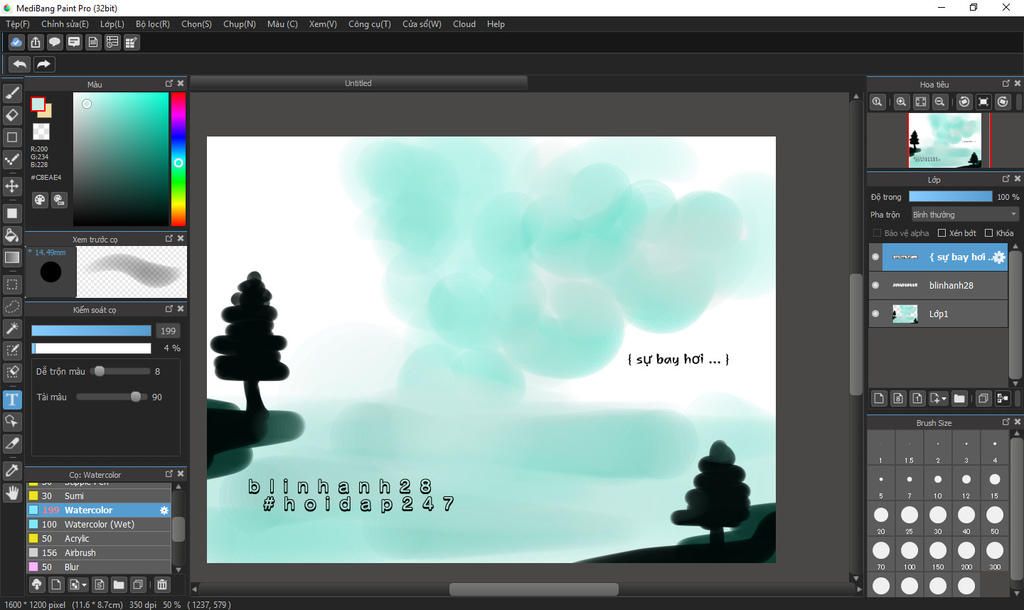Adjust the Dễ trộn màu slider
This screenshot has width=1024, height=610.
pyautogui.click(x=121, y=371)
